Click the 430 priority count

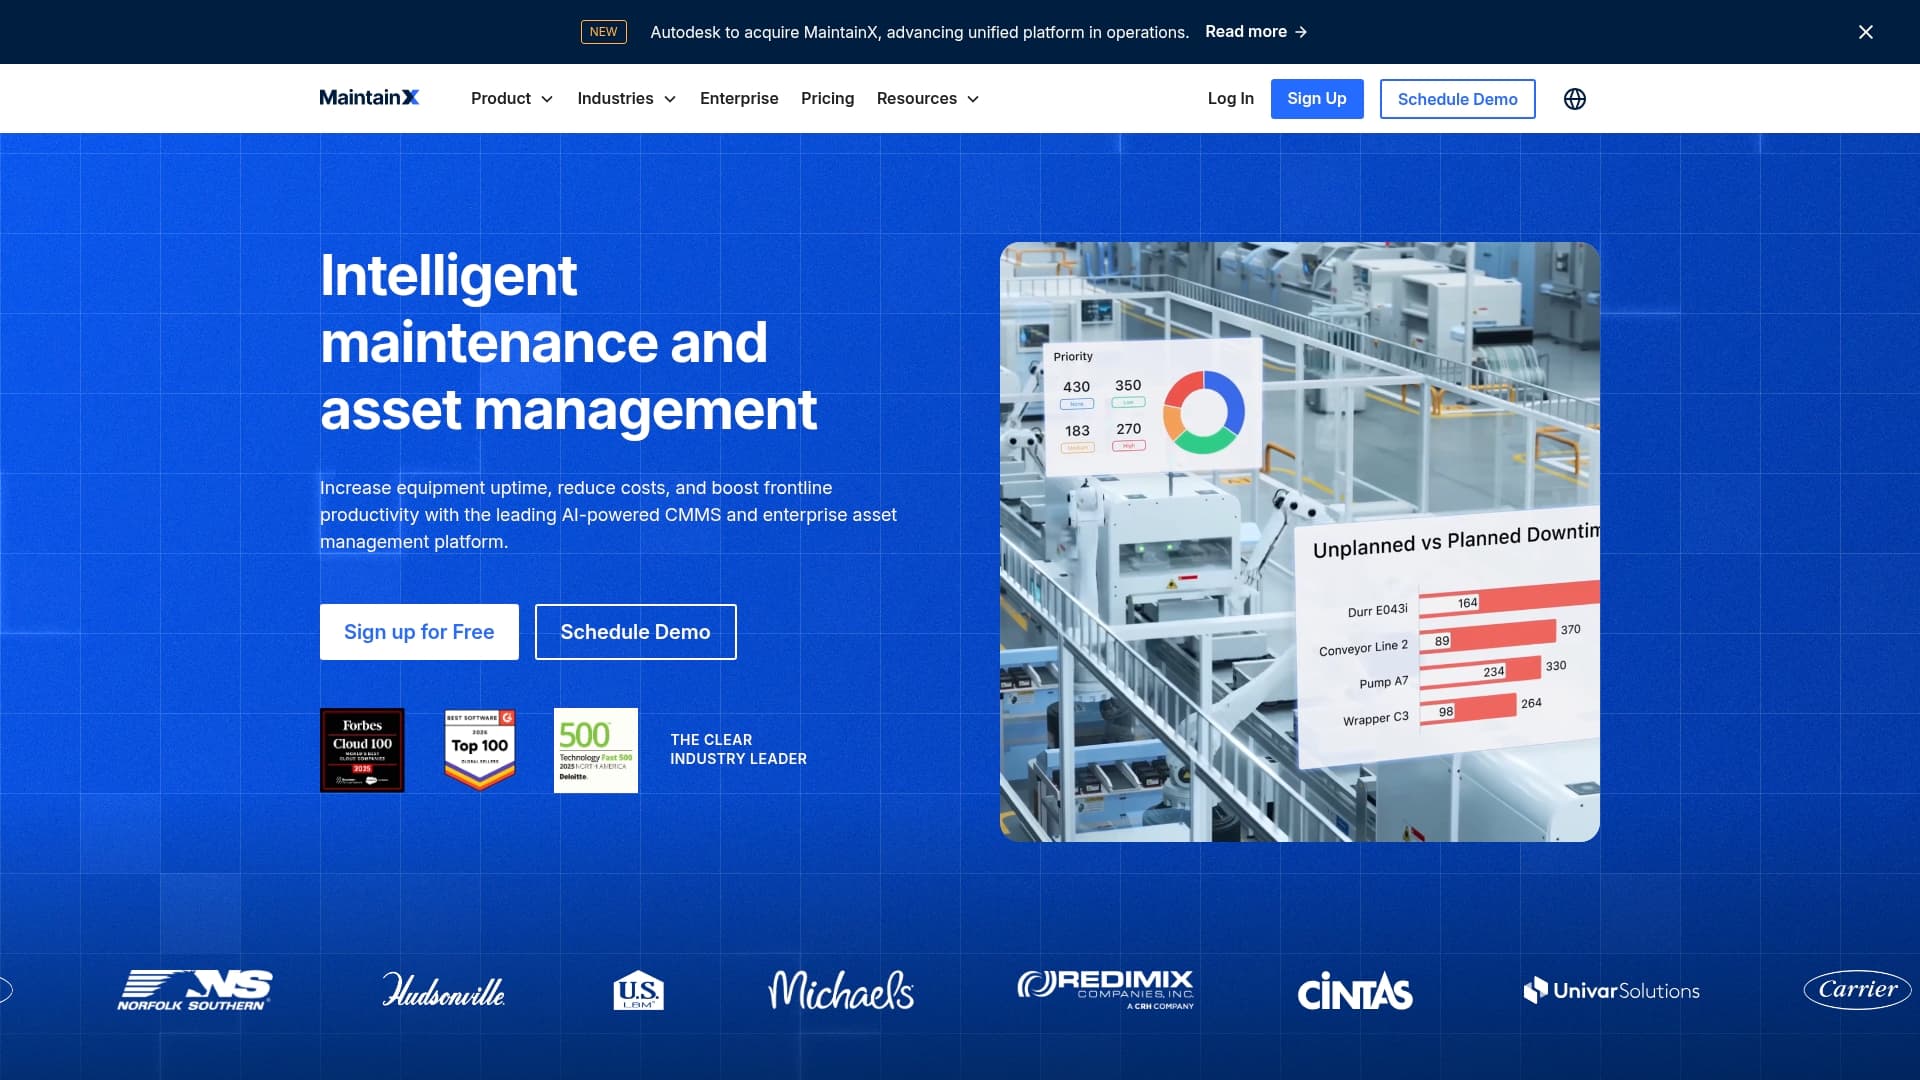1076,387
